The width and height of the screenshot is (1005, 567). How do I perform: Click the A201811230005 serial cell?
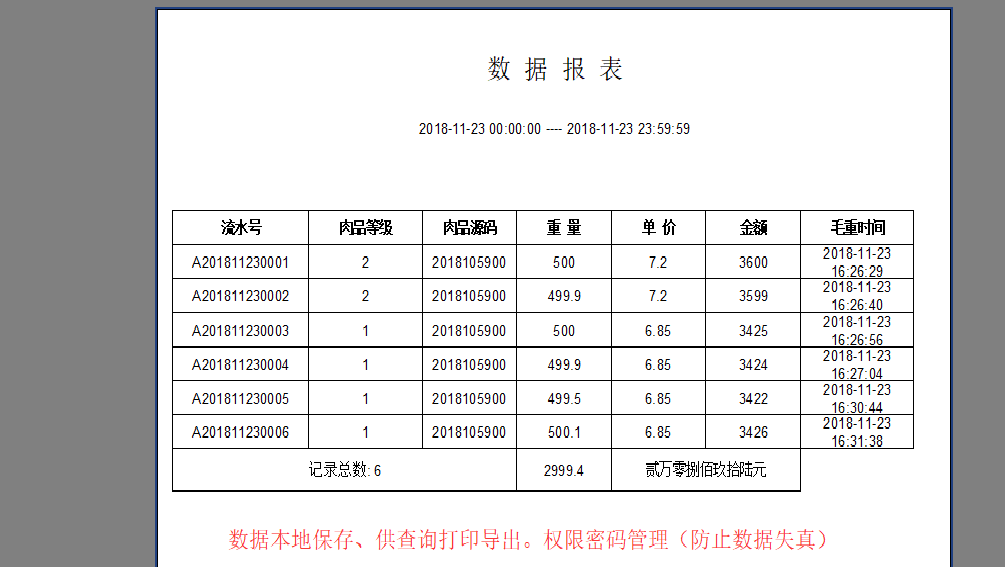241,399
